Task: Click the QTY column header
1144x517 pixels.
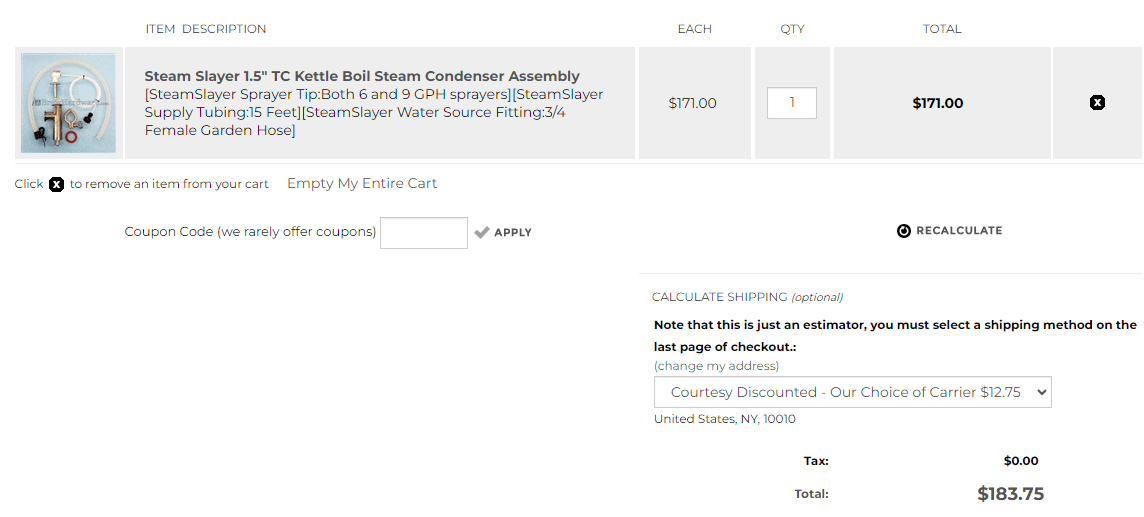Action: pos(792,29)
